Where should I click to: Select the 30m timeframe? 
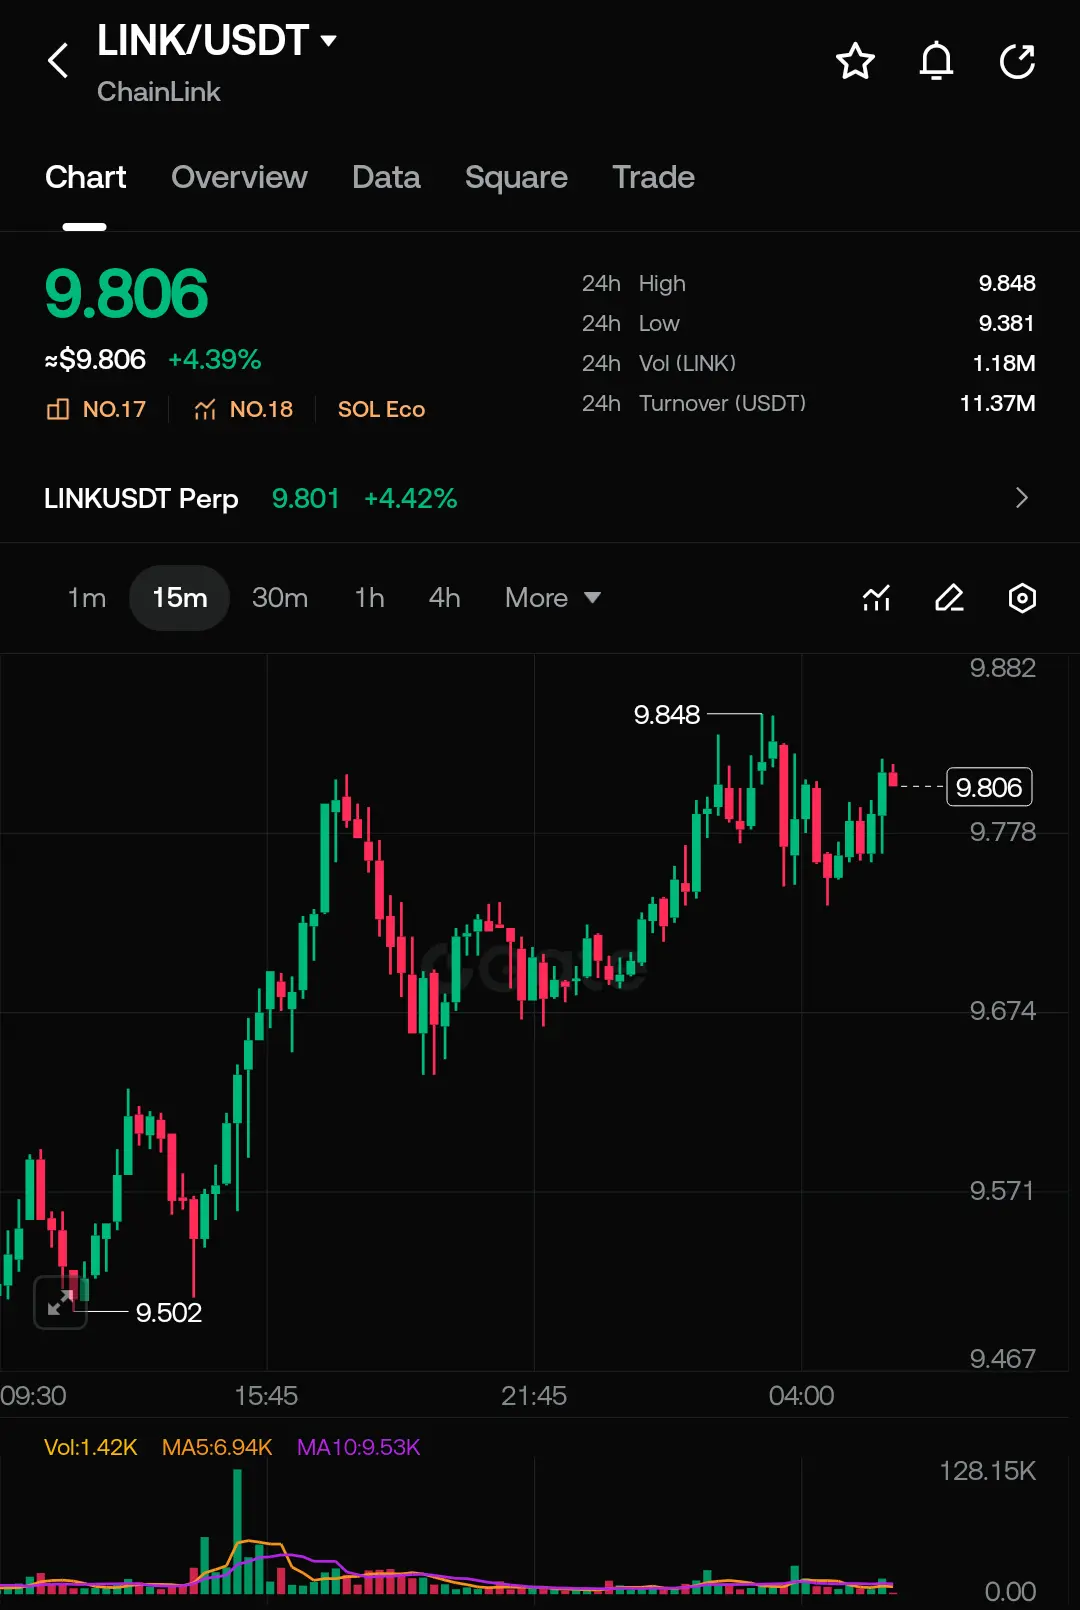(x=280, y=598)
